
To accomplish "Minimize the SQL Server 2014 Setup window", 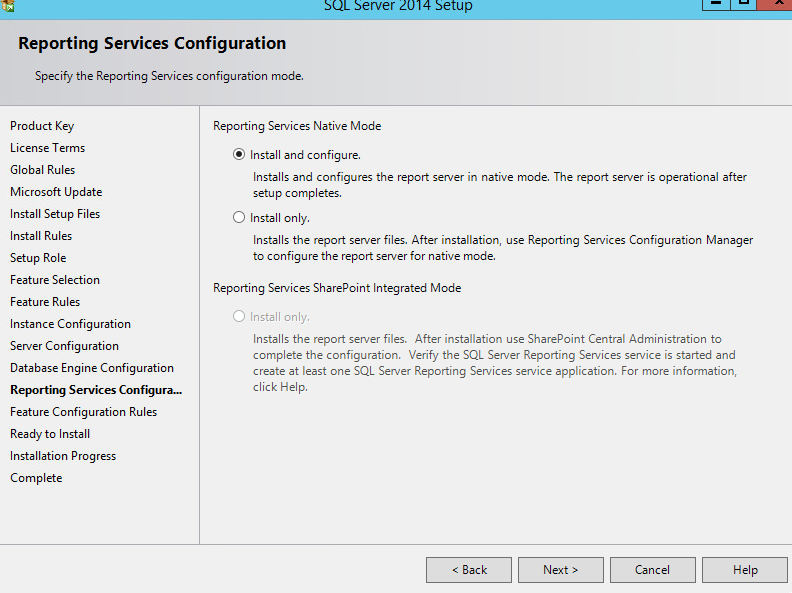I will click(x=716, y=5).
